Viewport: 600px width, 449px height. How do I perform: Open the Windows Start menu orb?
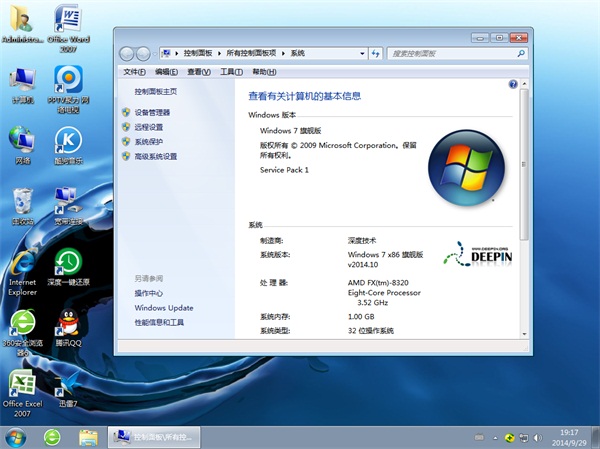point(15,438)
